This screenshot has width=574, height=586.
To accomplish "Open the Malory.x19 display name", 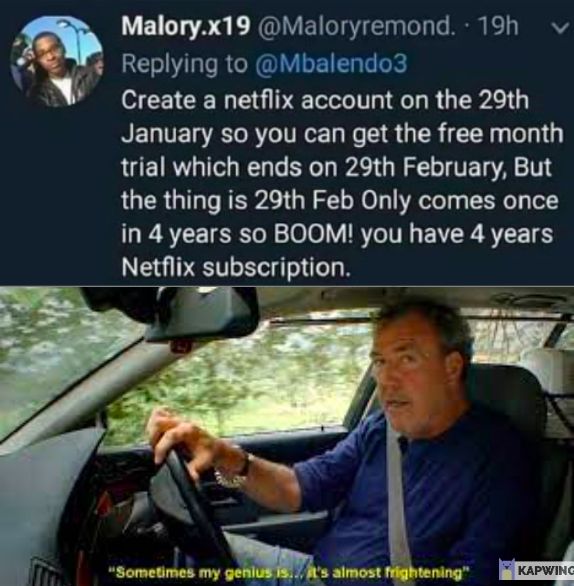I will [185, 27].
